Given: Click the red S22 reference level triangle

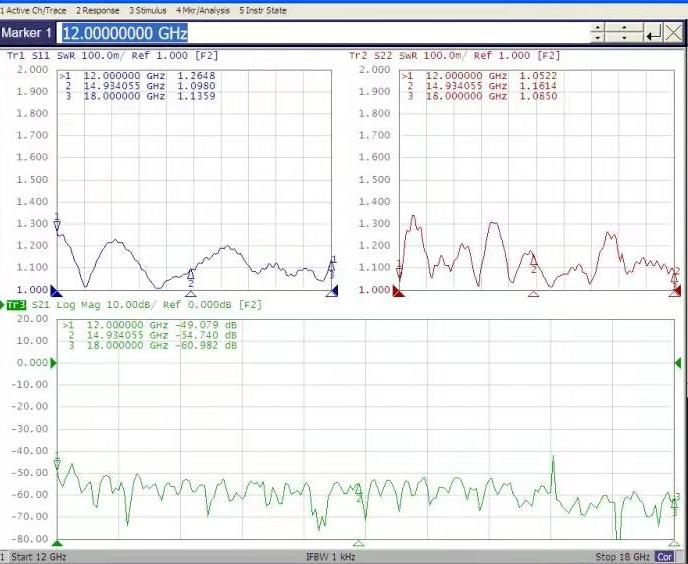Looking at the screenshot, I should pyautogui.click(x=398, y=291).
